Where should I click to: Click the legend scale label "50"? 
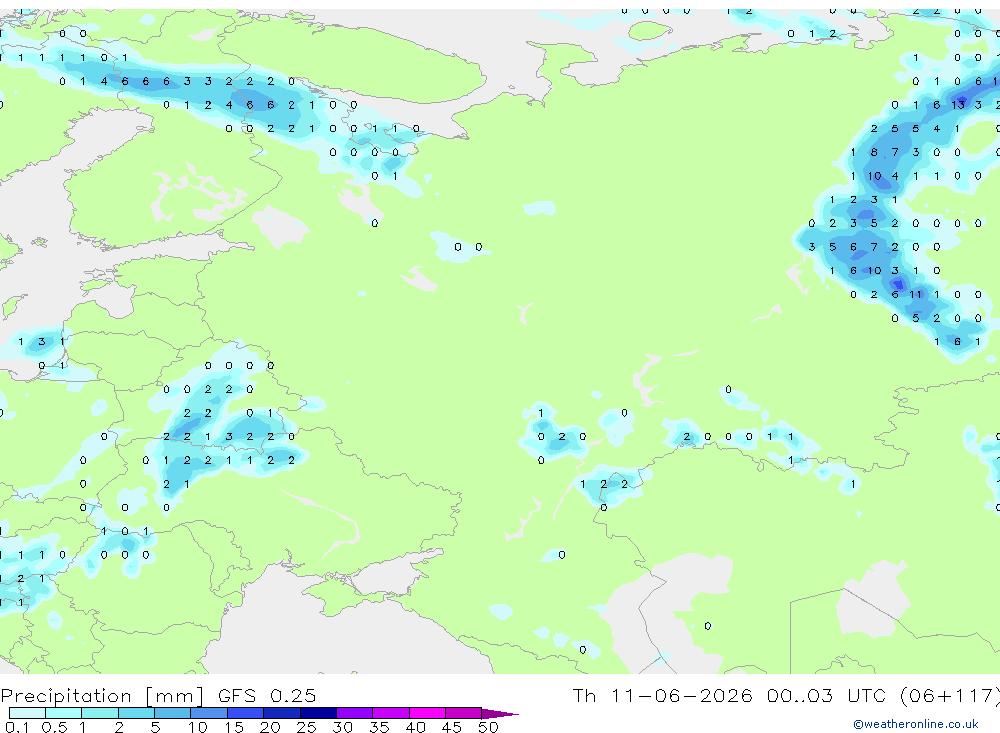[488, 727]
